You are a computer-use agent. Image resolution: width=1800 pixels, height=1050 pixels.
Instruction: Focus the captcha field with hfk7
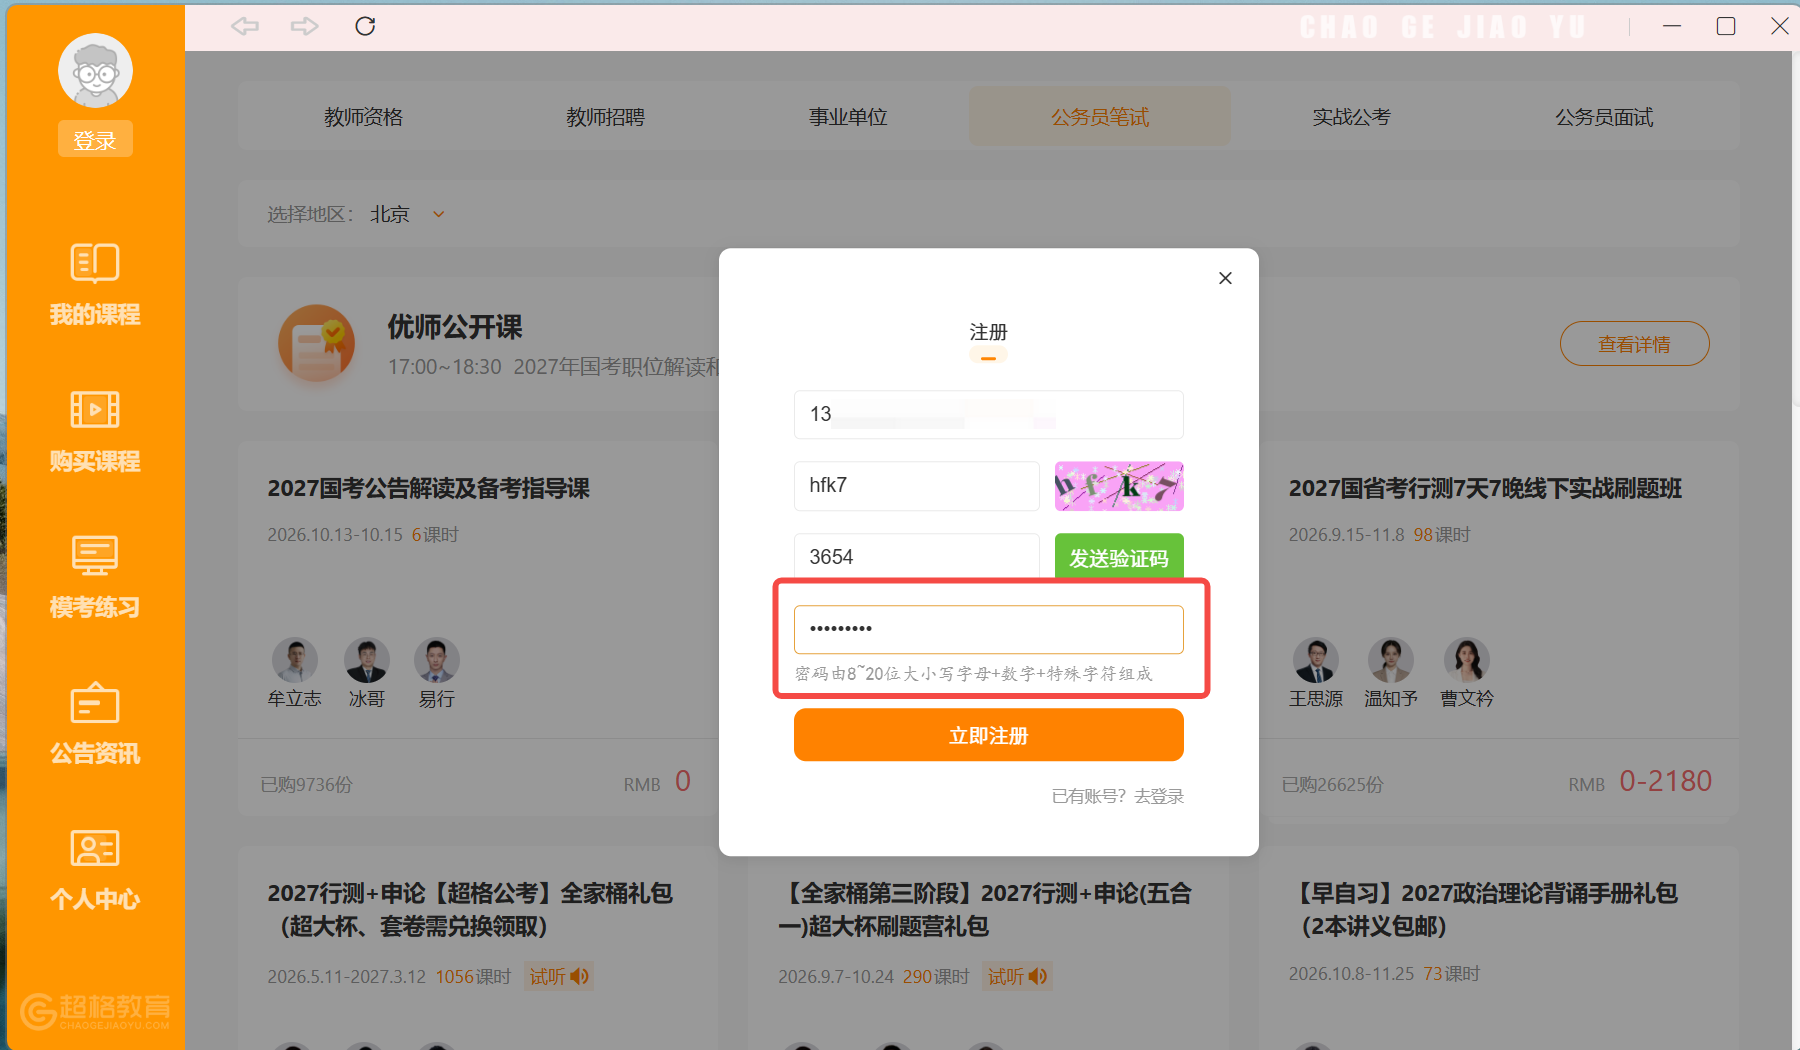tap(917, 486)
